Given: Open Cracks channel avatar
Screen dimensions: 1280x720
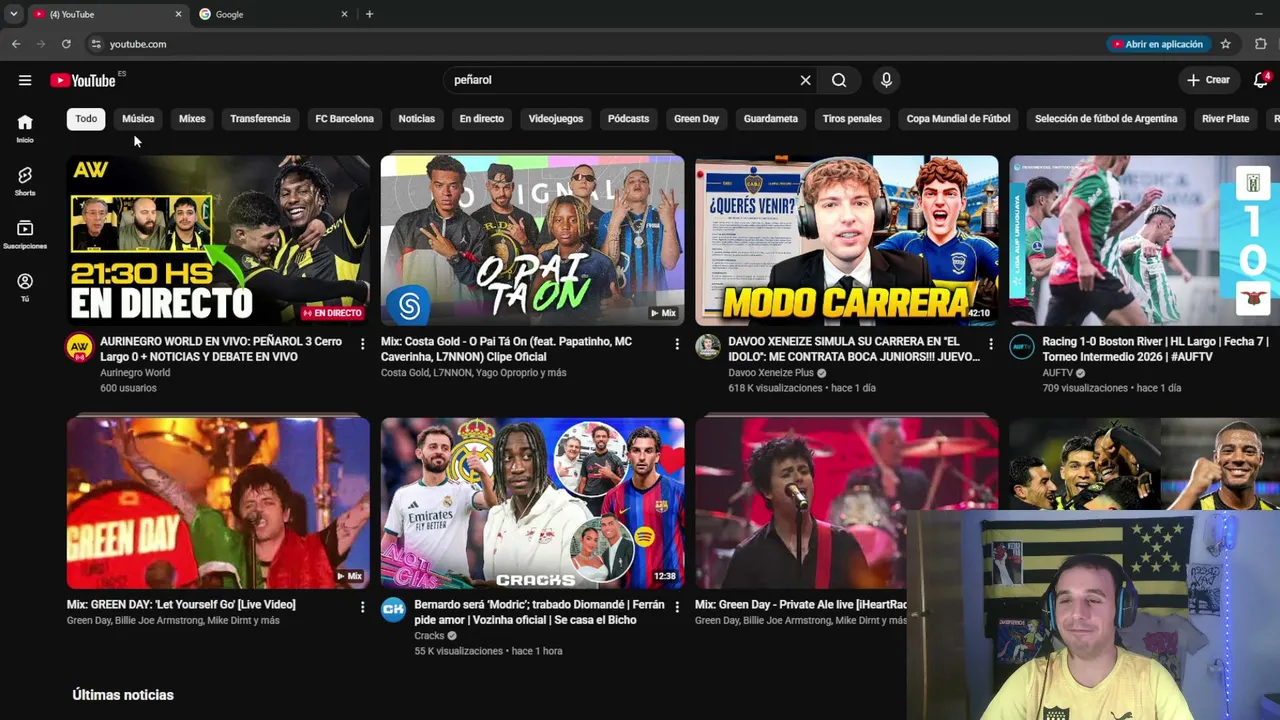Looking at the screenshot, I should pos(394,610).
